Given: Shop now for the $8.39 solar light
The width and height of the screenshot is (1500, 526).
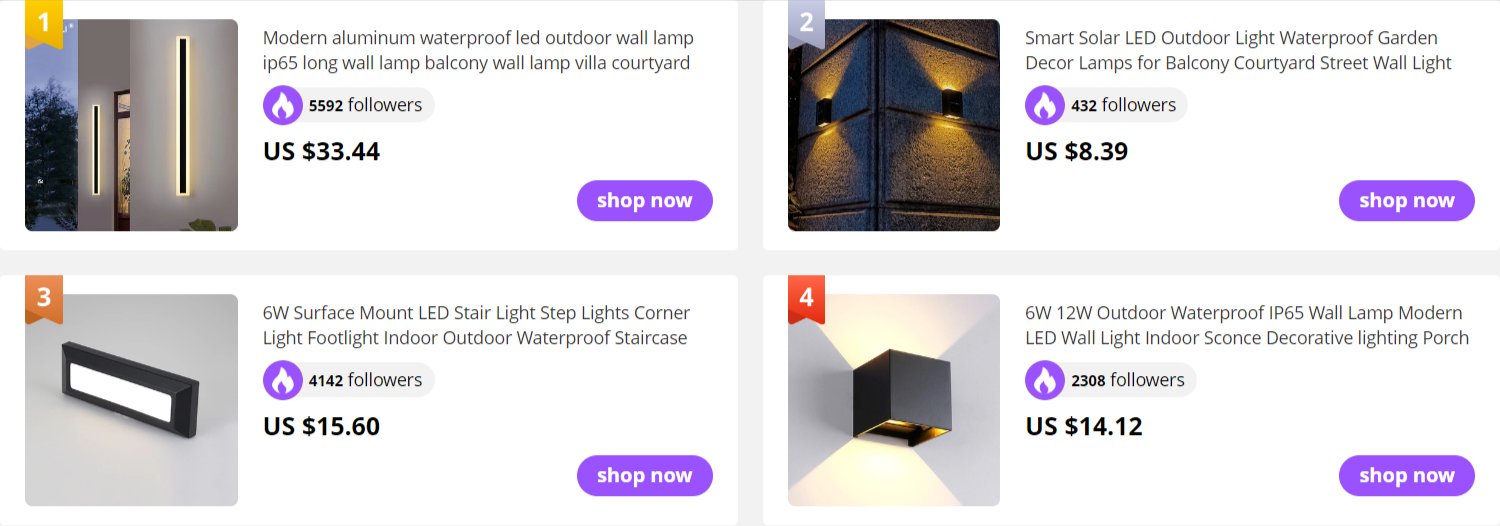Looking at the screenshot, I should (x=1407, y=201).
